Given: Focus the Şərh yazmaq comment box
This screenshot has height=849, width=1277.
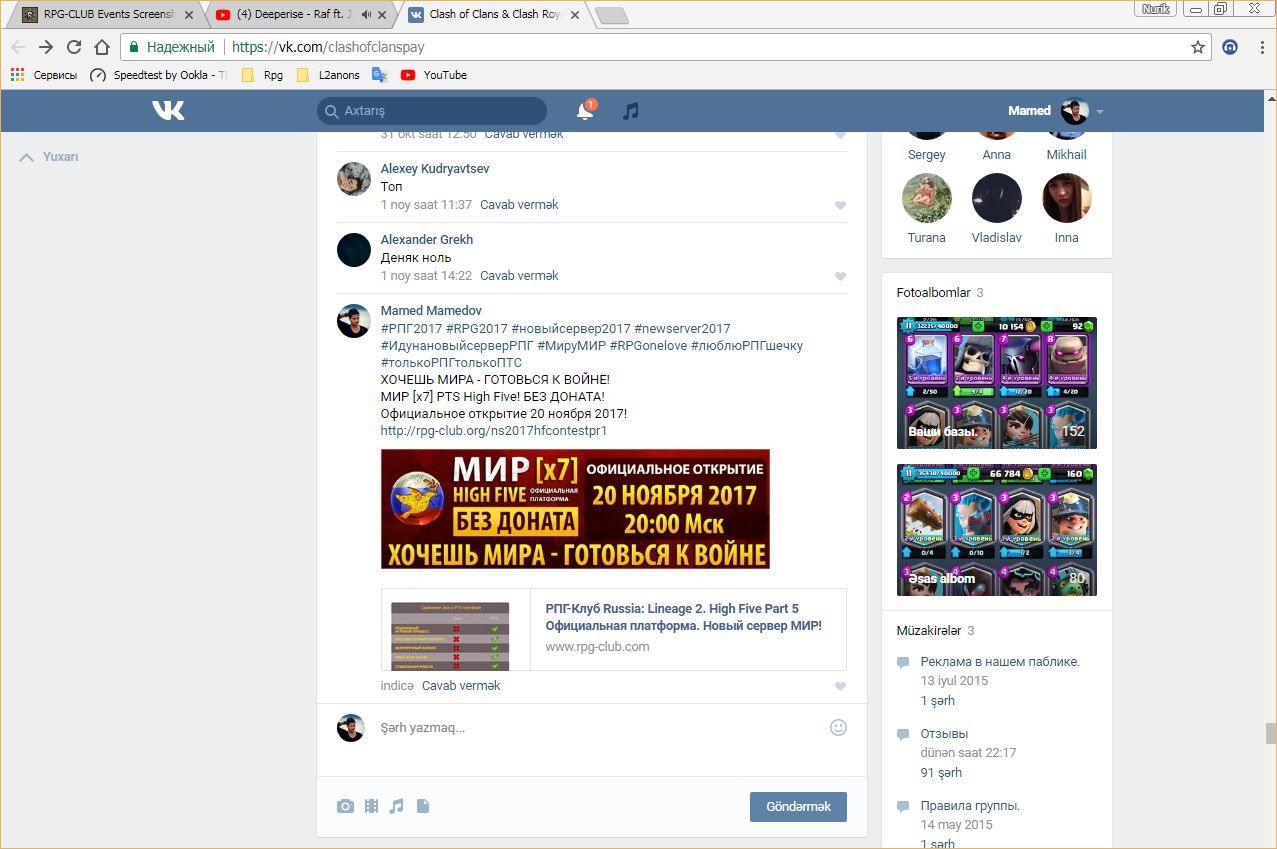Looking at the screenshot, I should pos(600,728).
